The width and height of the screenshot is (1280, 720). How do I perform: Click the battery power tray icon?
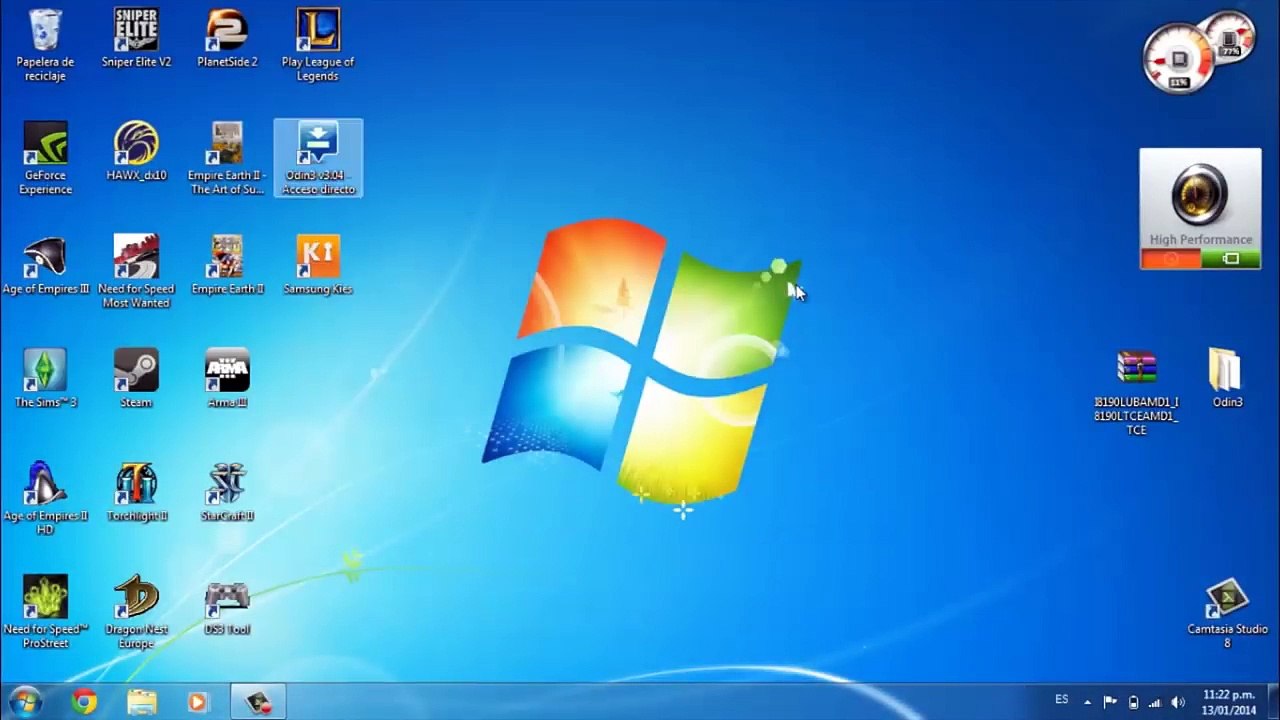point(1133,702)
